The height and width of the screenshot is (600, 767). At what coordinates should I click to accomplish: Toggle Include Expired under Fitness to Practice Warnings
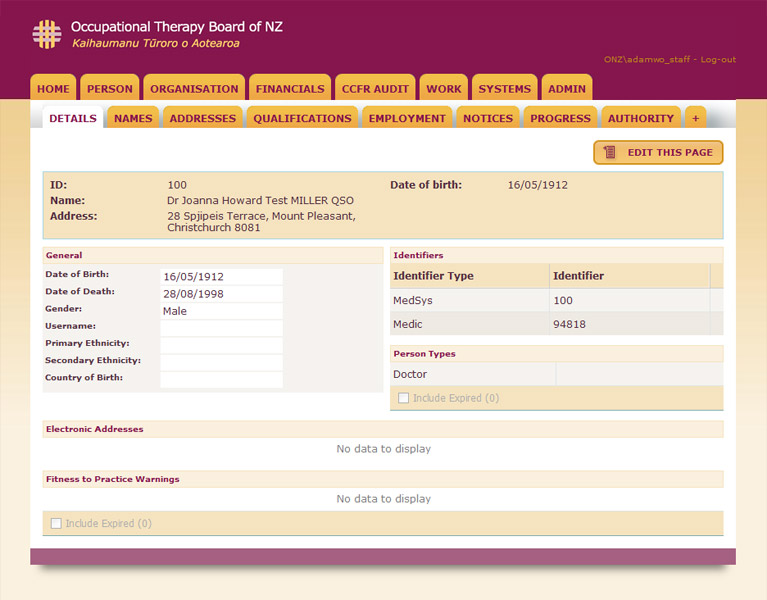[56, 523]
